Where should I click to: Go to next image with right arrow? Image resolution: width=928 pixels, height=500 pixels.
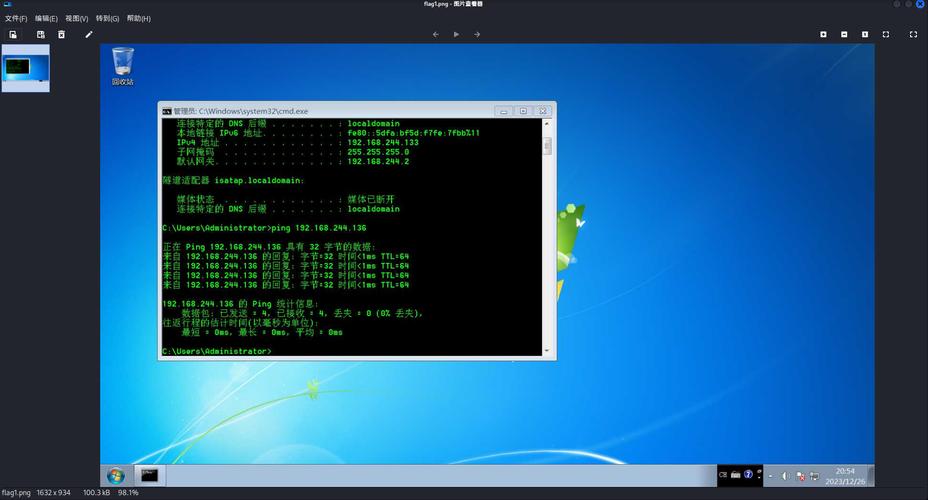[477, 34]
